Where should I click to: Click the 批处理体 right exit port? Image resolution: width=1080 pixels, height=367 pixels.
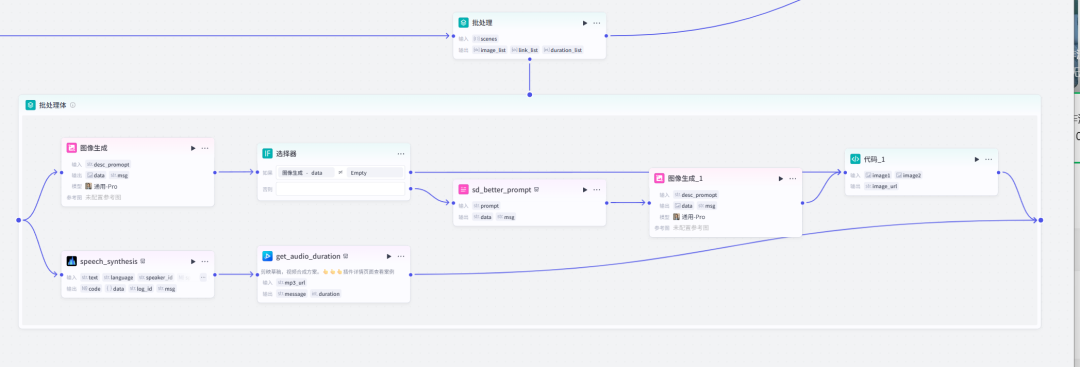(x=1041, y=220)
